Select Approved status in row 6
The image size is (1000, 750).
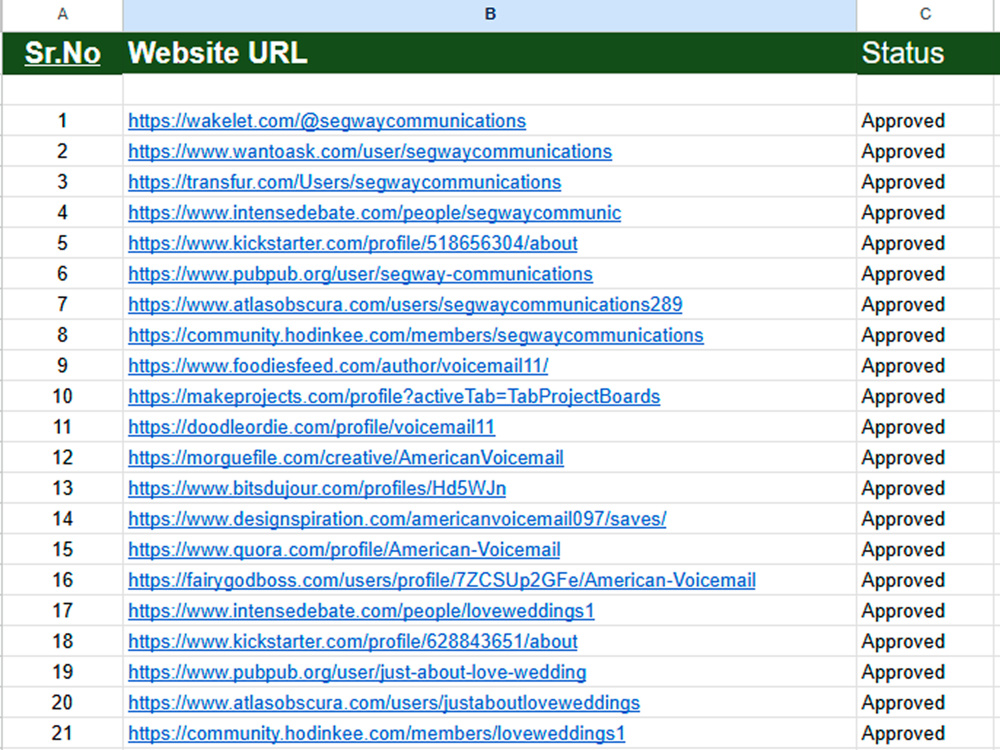903,274
